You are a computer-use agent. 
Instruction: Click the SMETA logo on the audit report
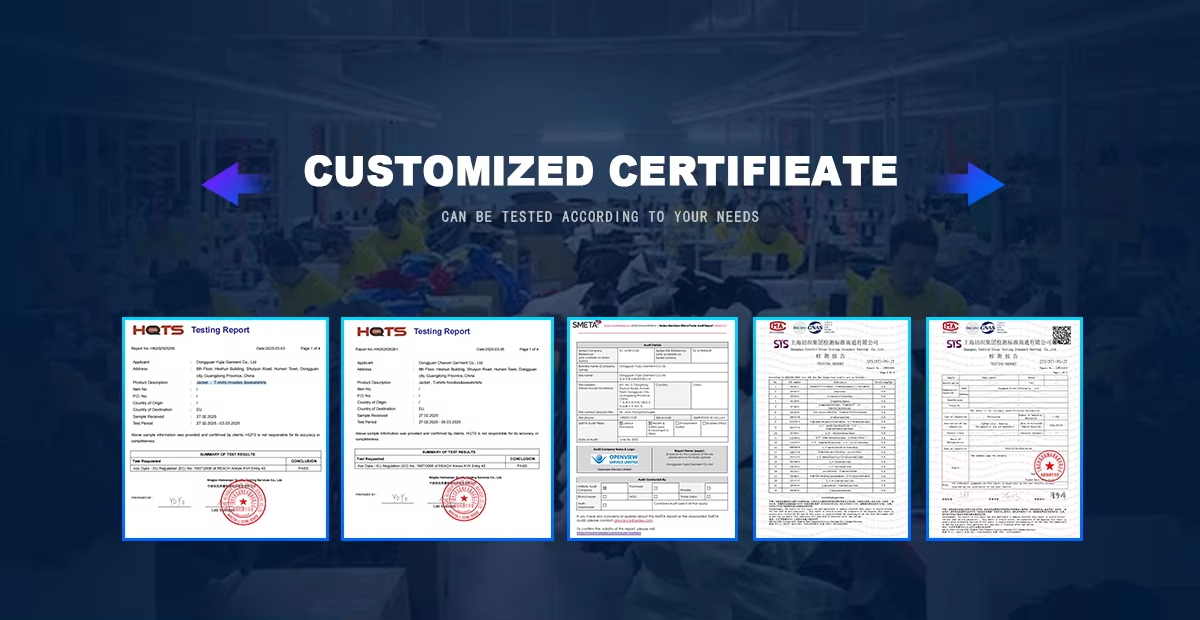585,324
